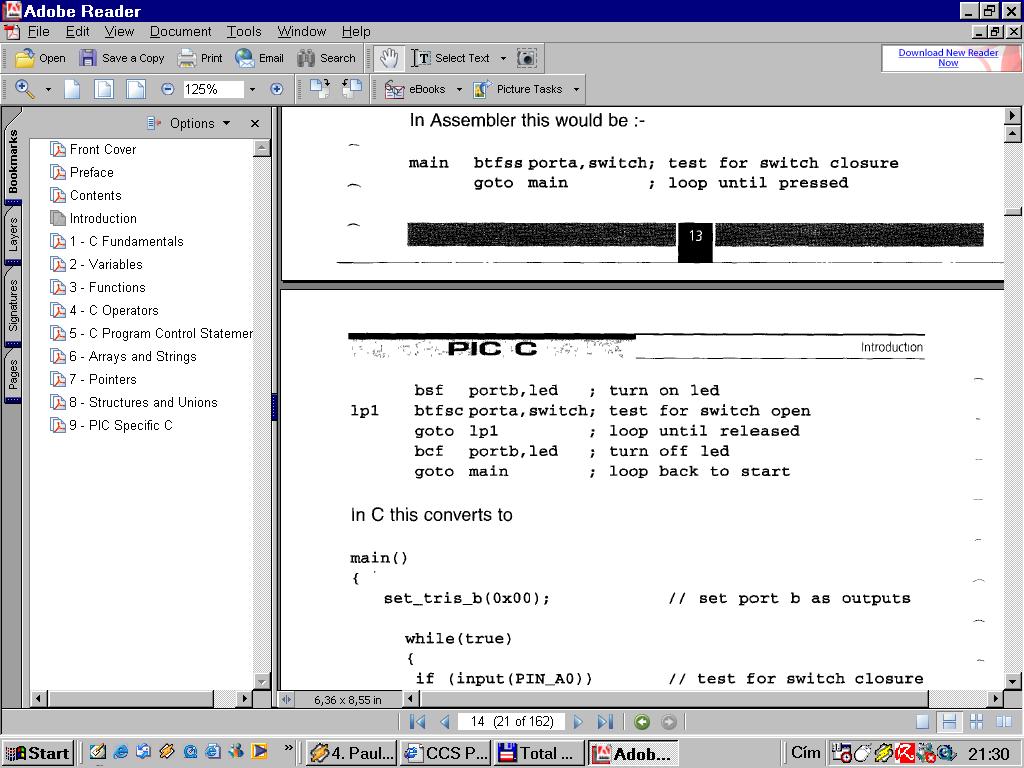The image size is (1024, 768).
Task: Click the zoom out minus button
Action: pyautogui.click(x=167, y=89)
